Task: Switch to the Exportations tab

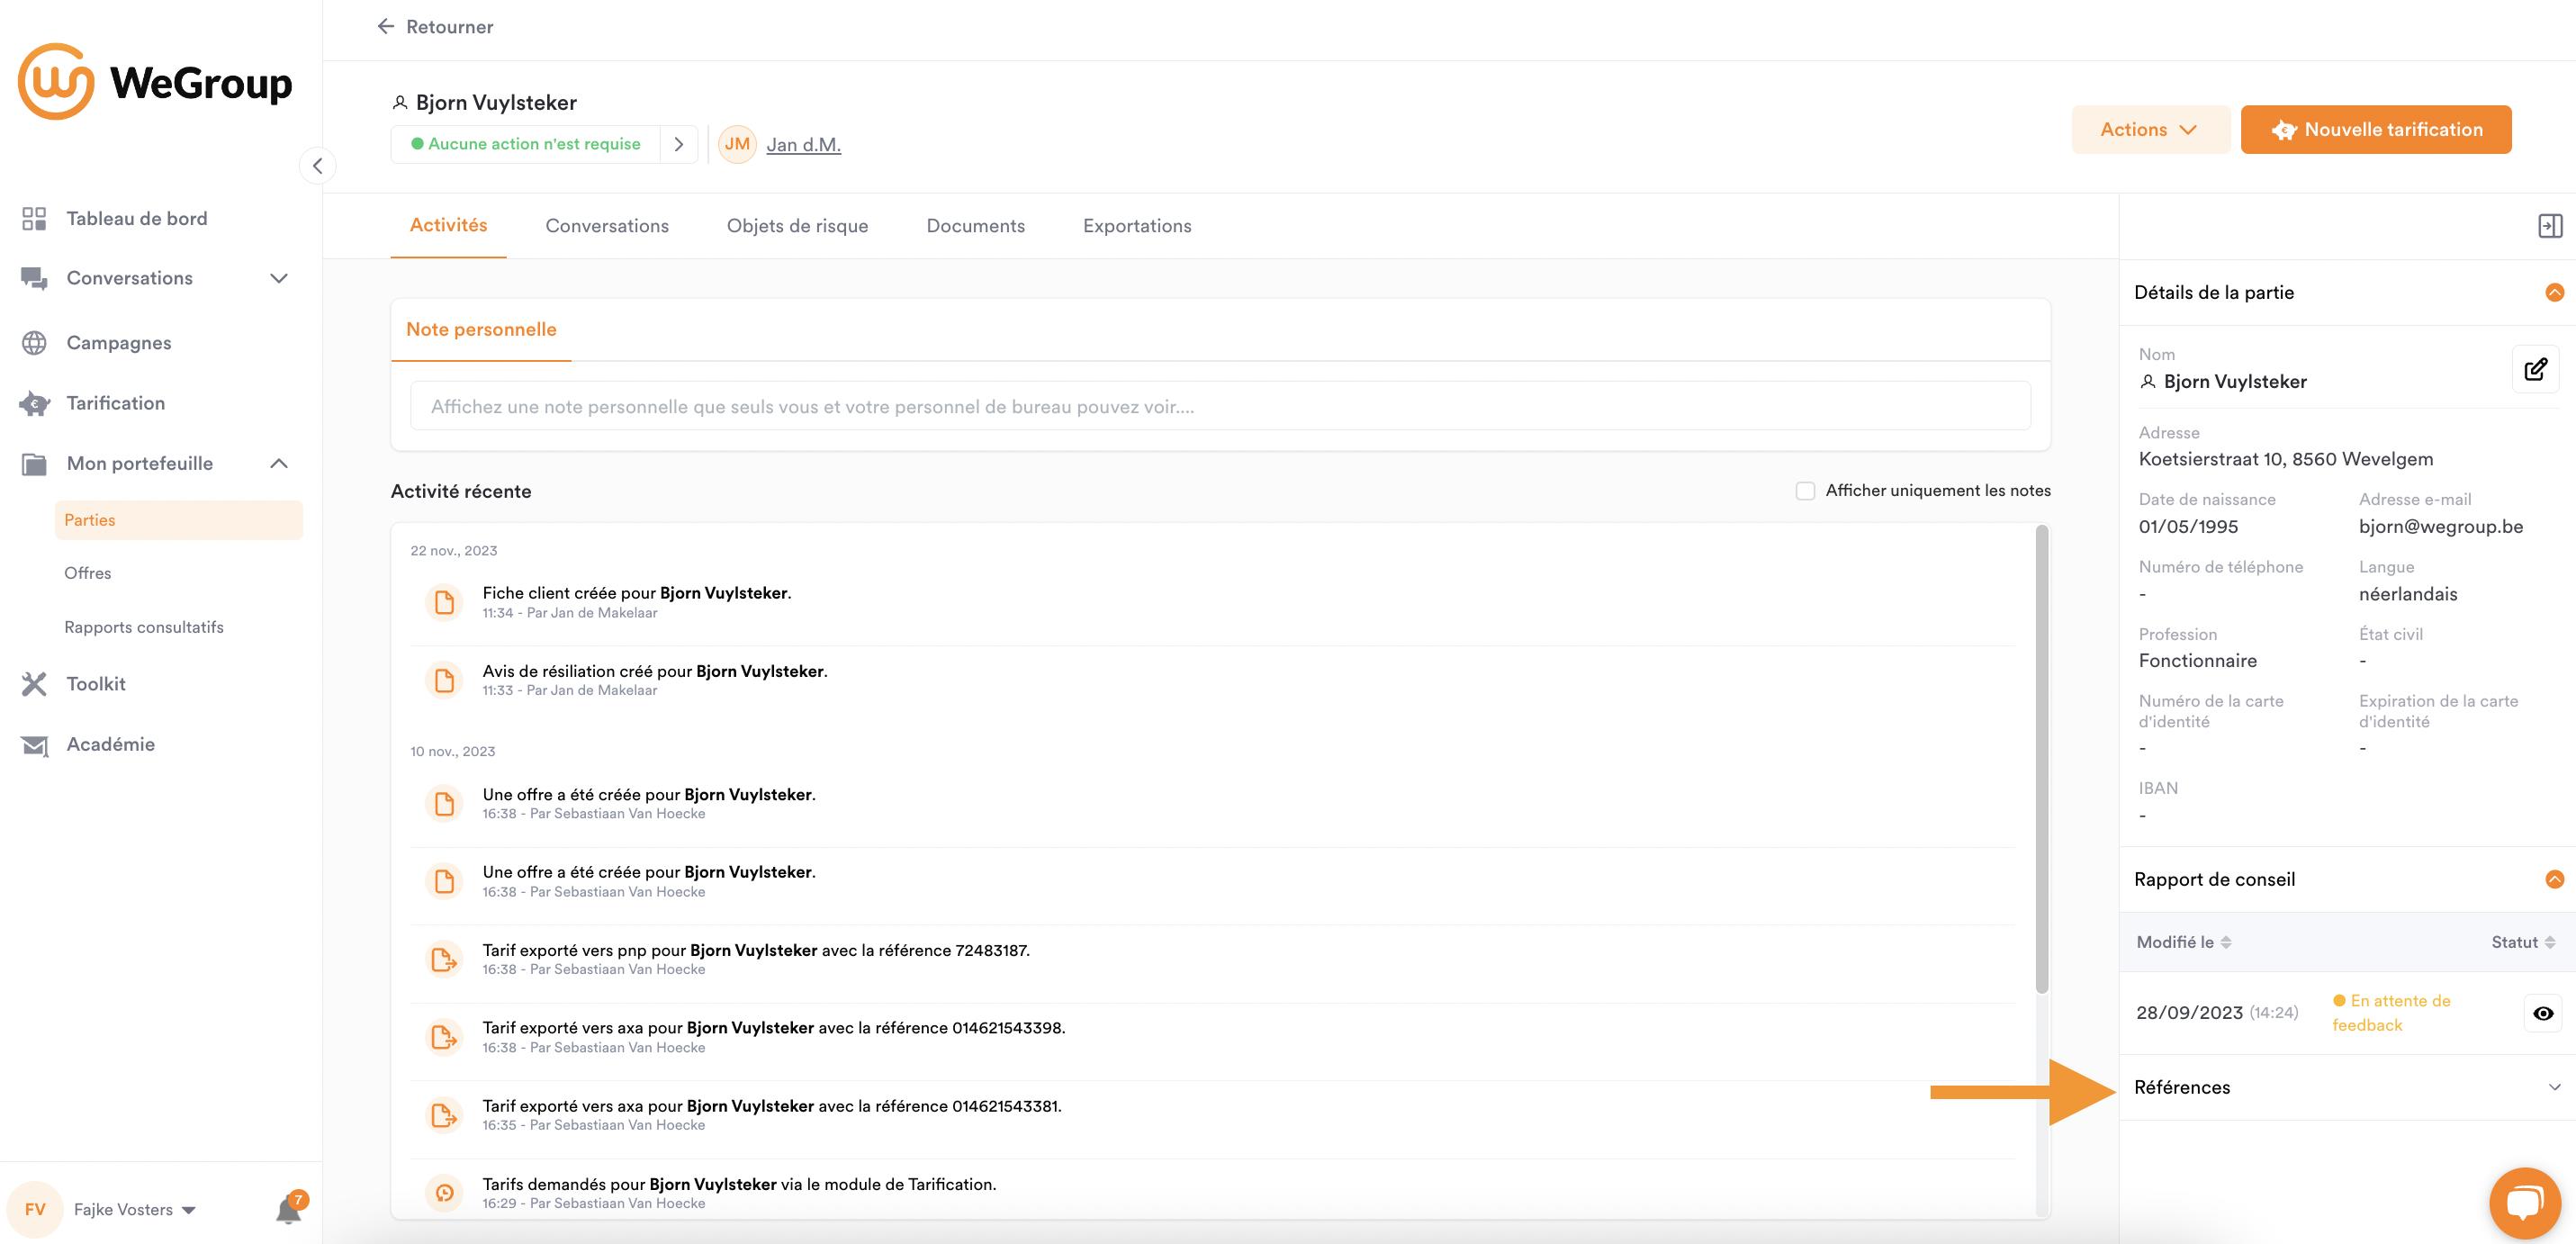Action: pyautogui.click(x=1137, y=226)
